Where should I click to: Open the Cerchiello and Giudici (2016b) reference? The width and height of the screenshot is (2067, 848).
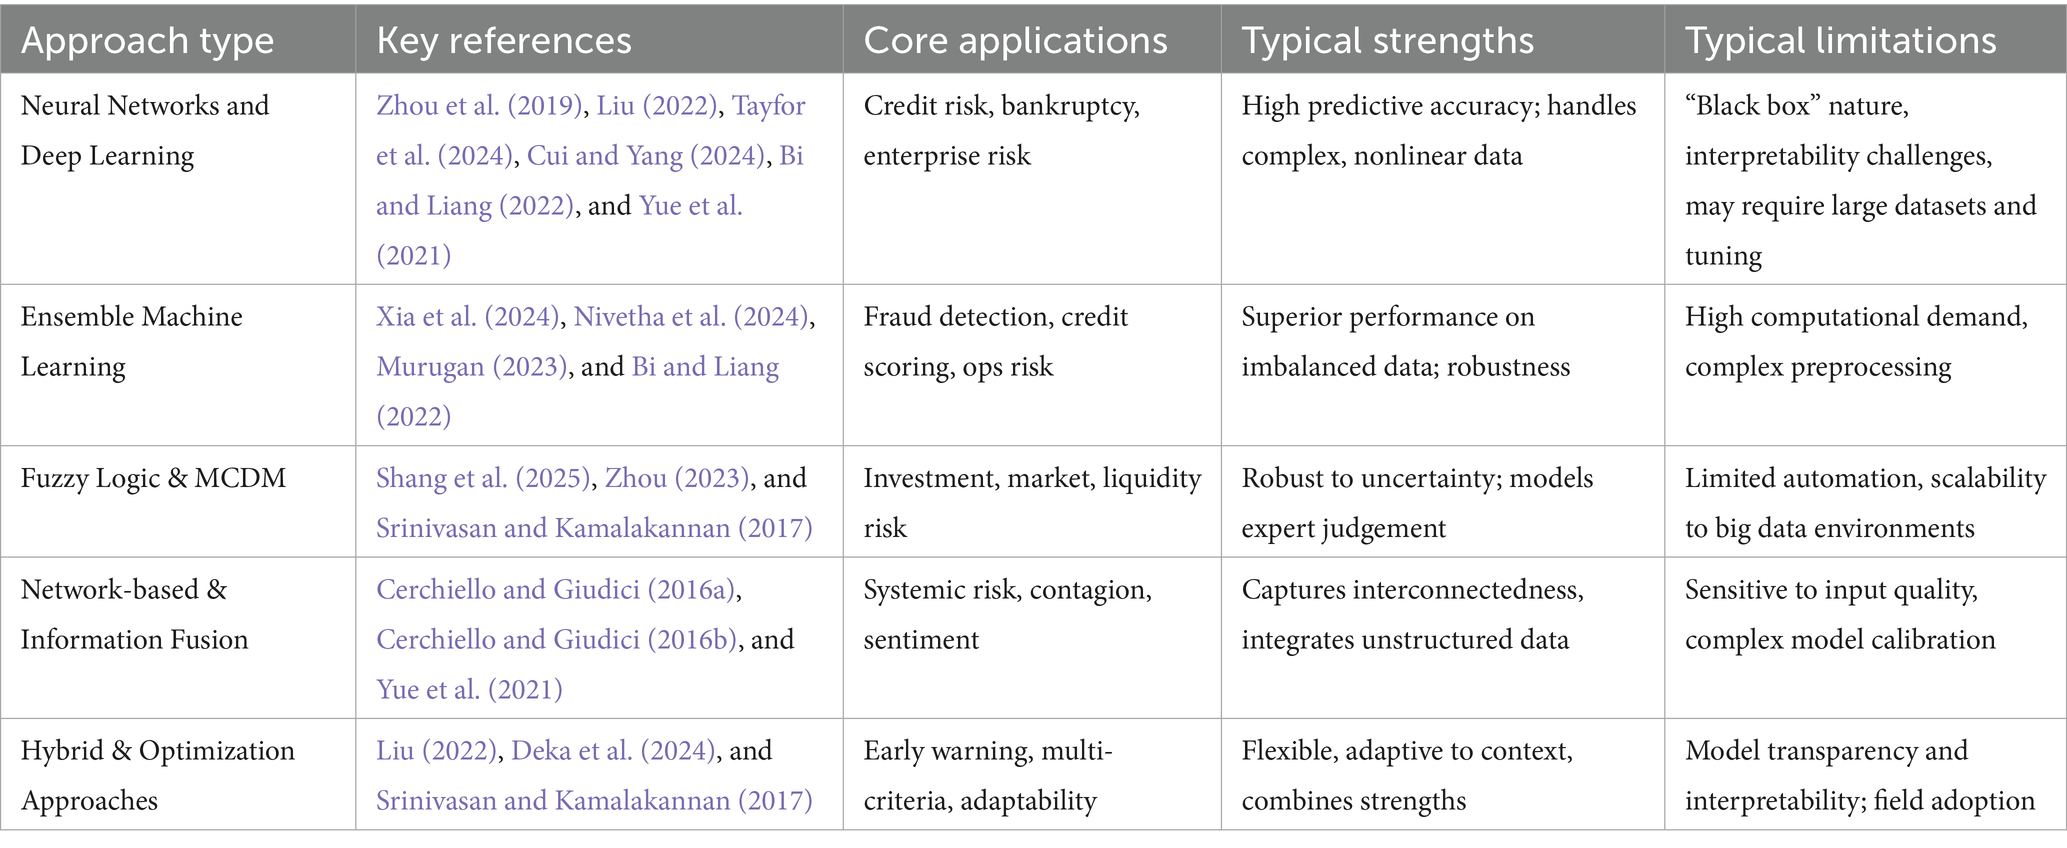pos(557,640)
